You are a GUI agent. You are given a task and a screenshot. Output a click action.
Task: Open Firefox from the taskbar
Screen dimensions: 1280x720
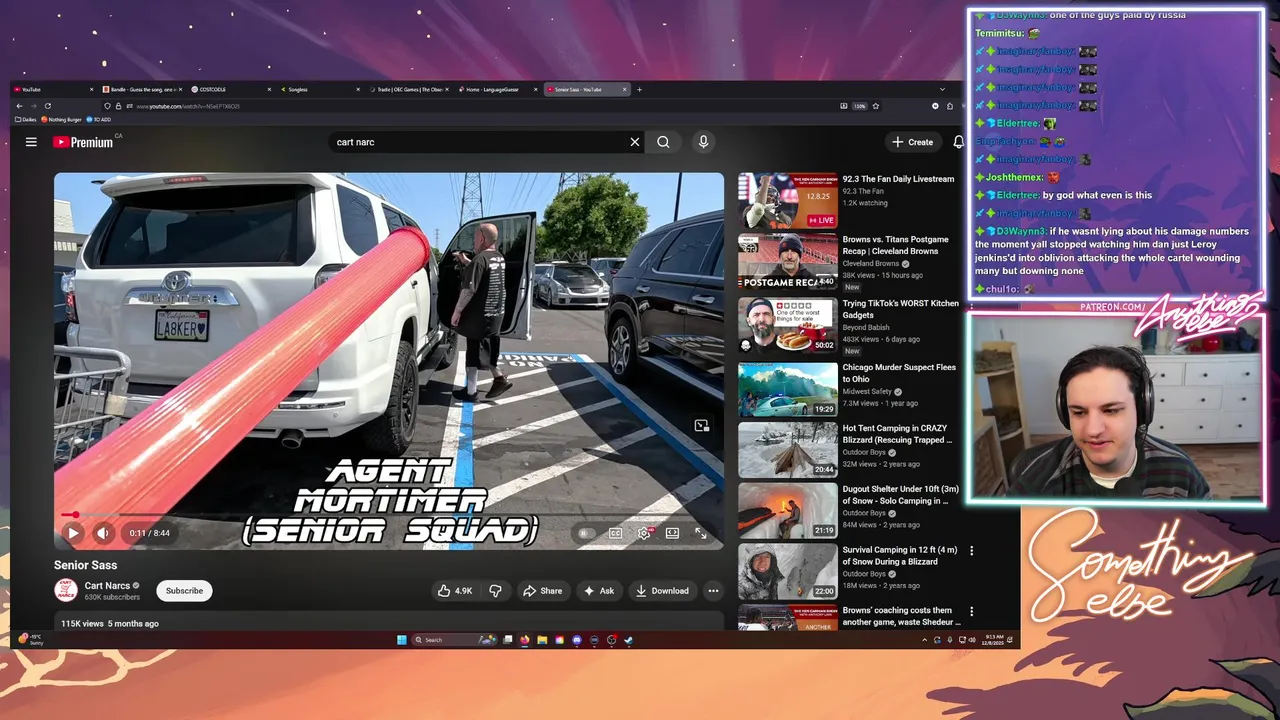pyautogui.click(x=525, y=640)
